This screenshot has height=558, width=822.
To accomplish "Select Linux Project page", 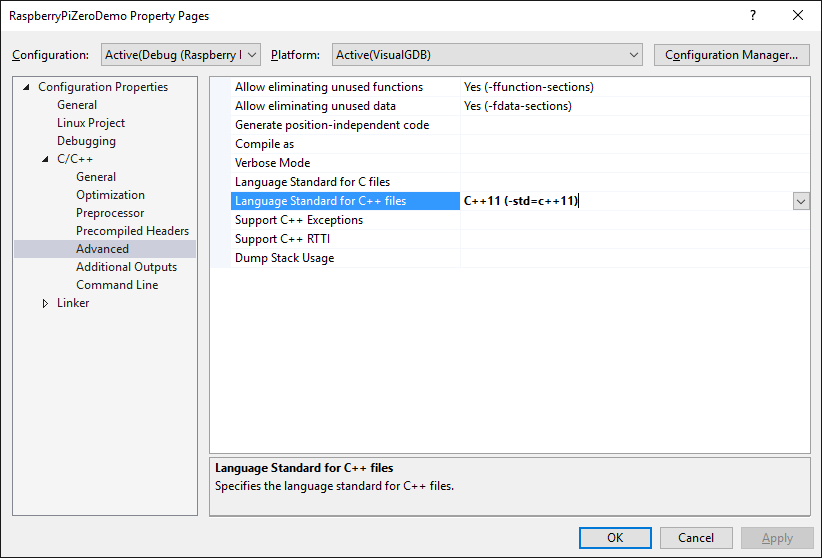I will 91,123.
